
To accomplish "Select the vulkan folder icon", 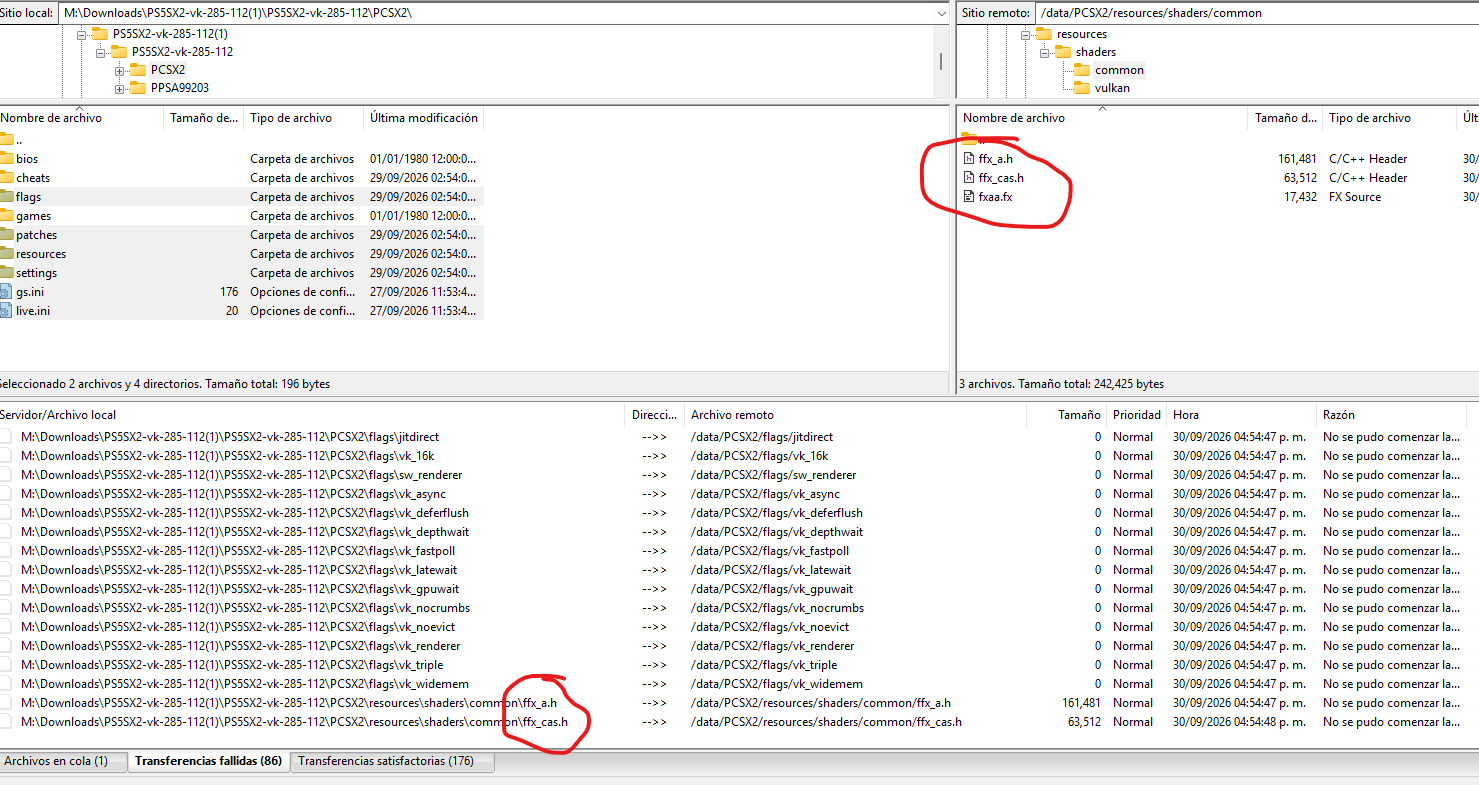I will point(1081,88).
